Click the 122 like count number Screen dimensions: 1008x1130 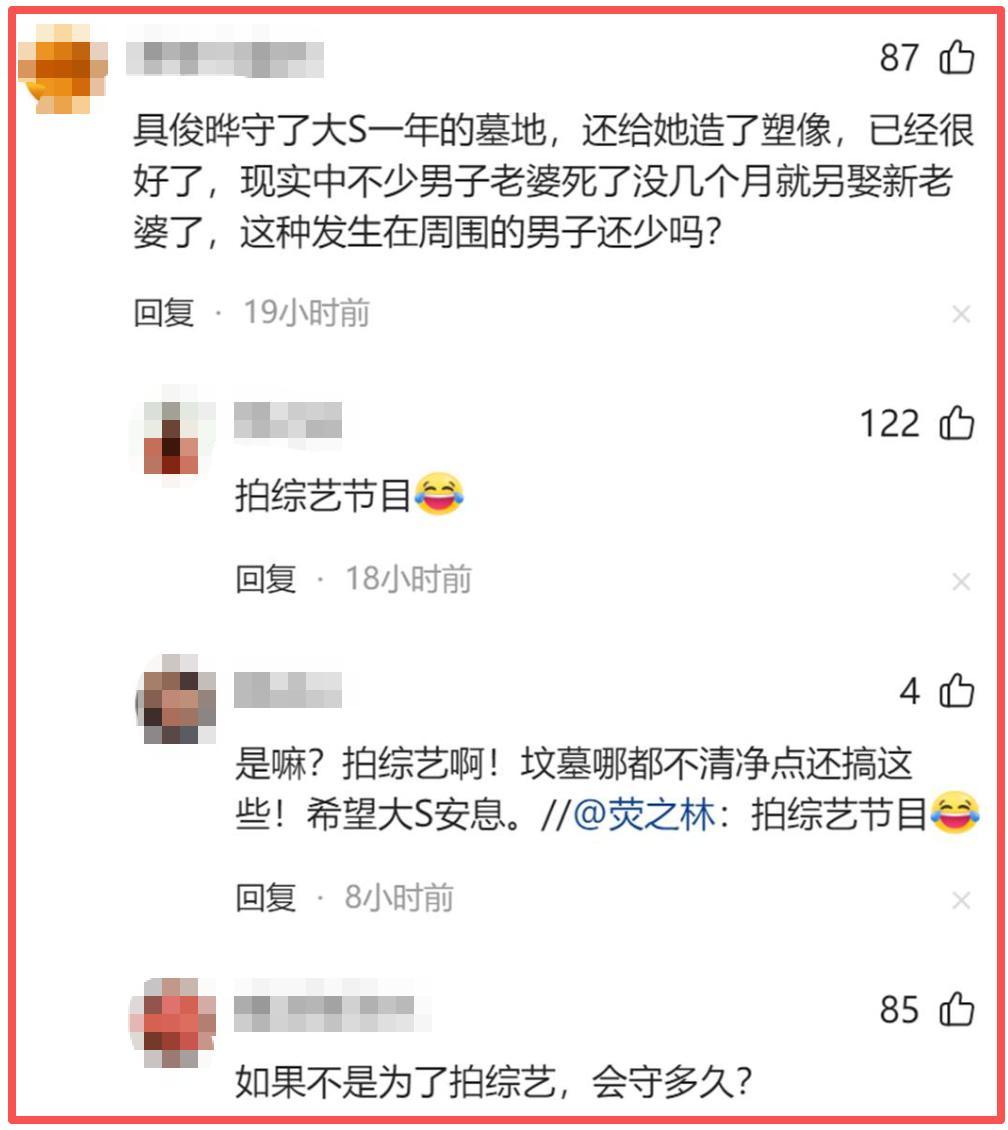click(890, 423)
